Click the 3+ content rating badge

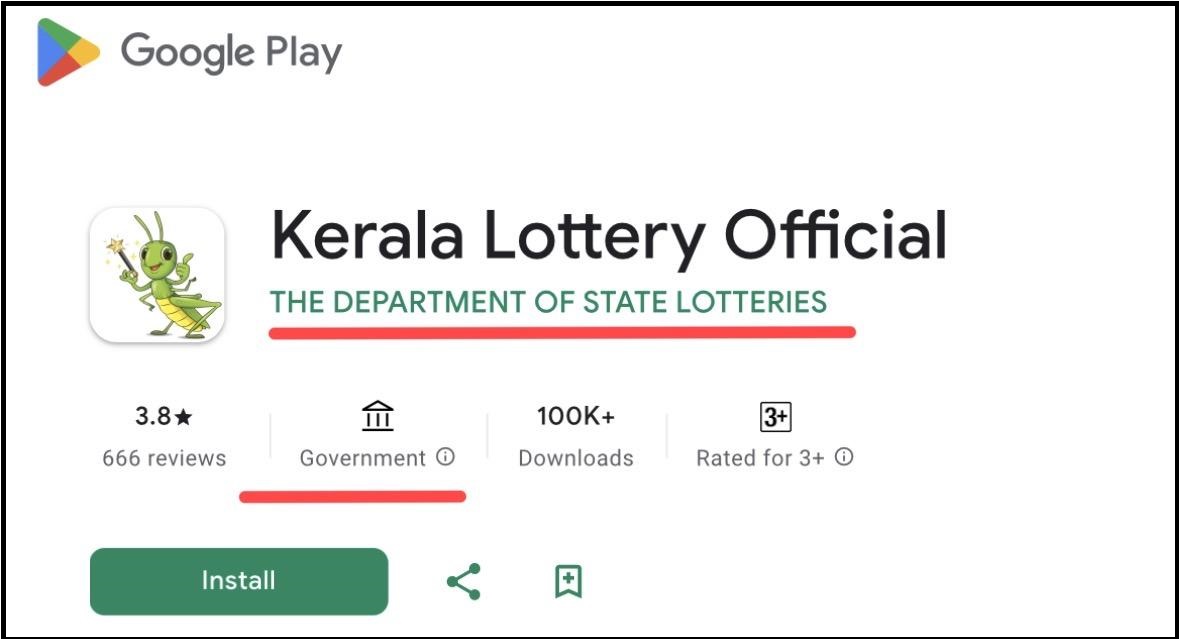coord(775,416)
